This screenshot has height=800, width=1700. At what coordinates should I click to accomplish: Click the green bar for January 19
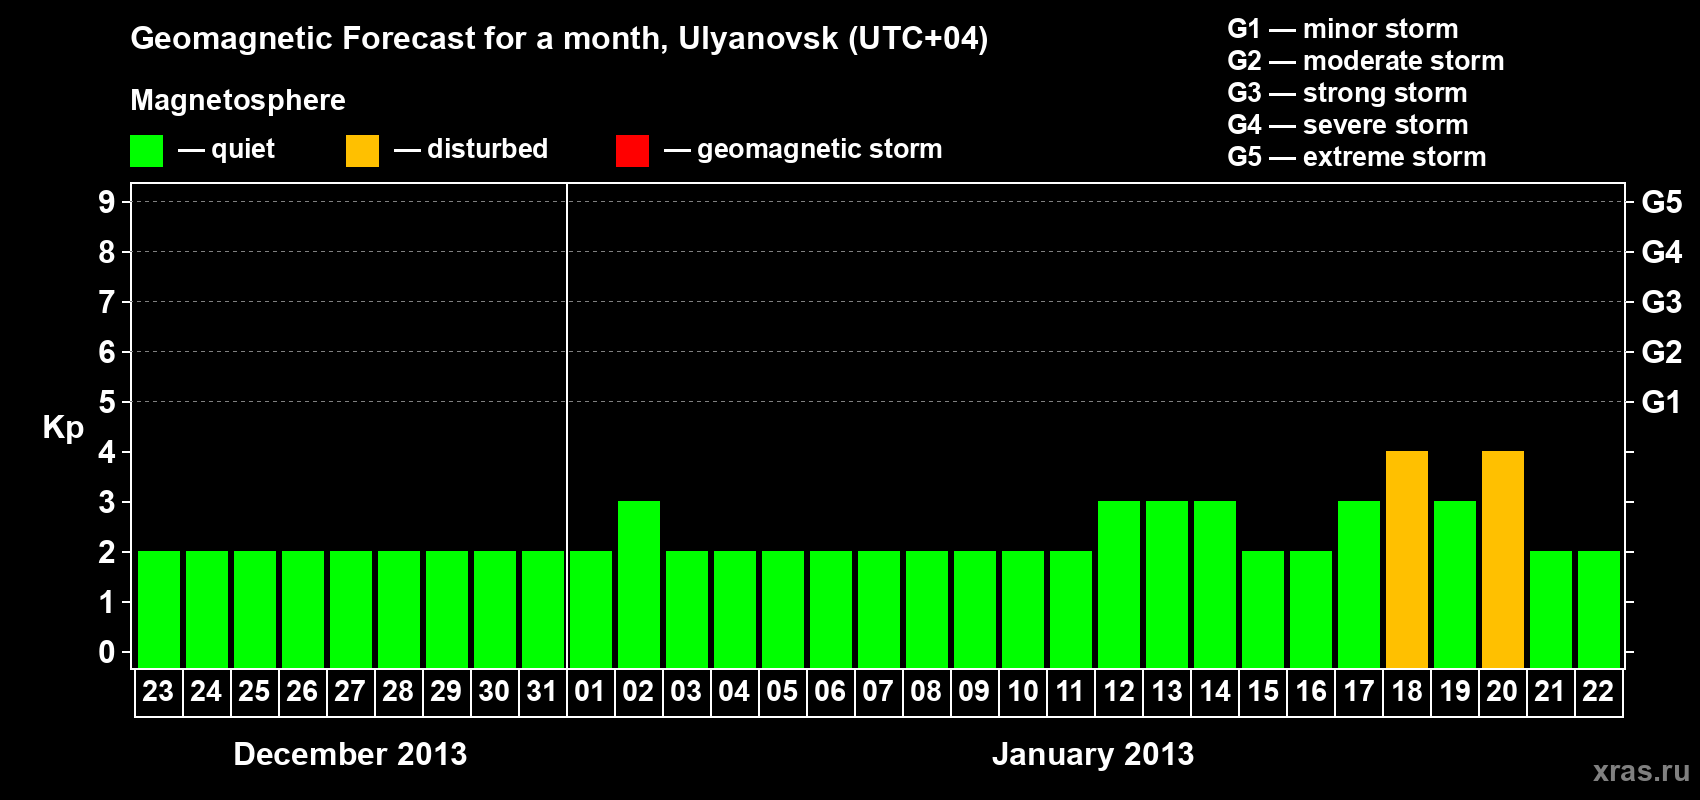pos(1454,584)
